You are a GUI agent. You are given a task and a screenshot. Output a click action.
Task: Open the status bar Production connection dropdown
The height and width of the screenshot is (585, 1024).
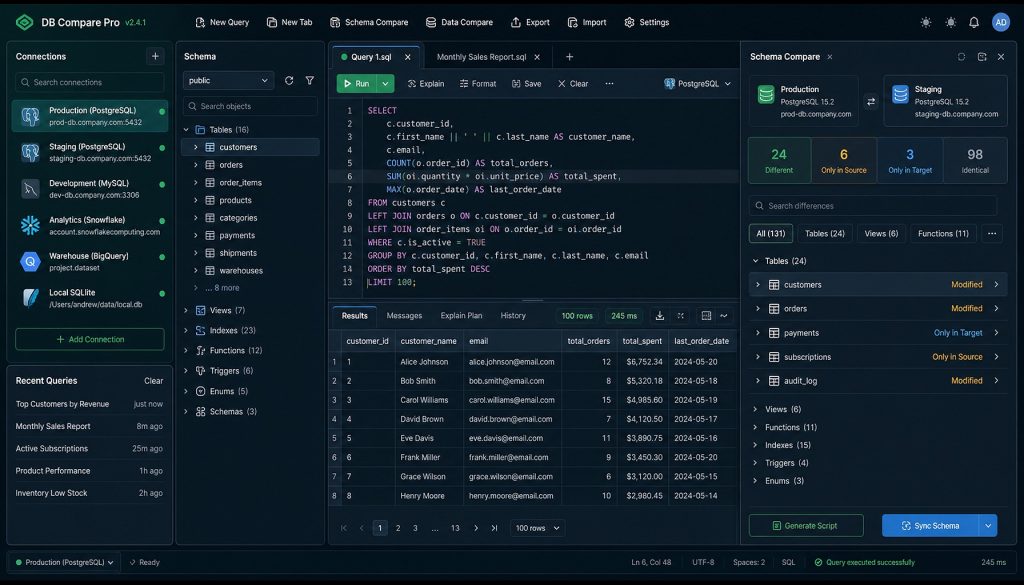(64, 562)
